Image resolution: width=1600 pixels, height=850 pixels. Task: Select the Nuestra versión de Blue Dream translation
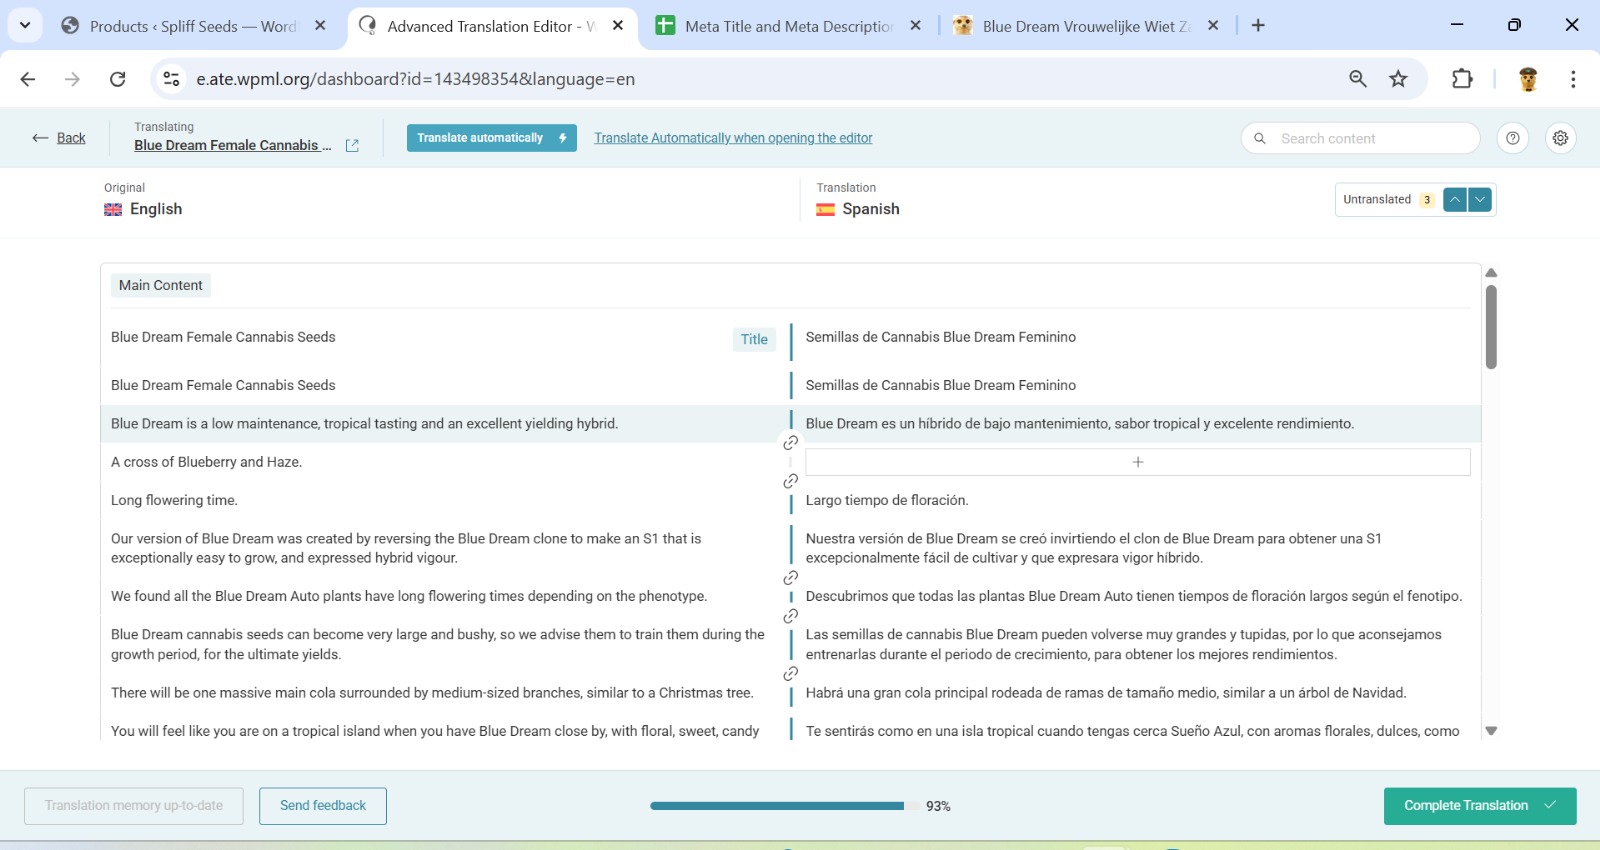[x=1094, y=548]
